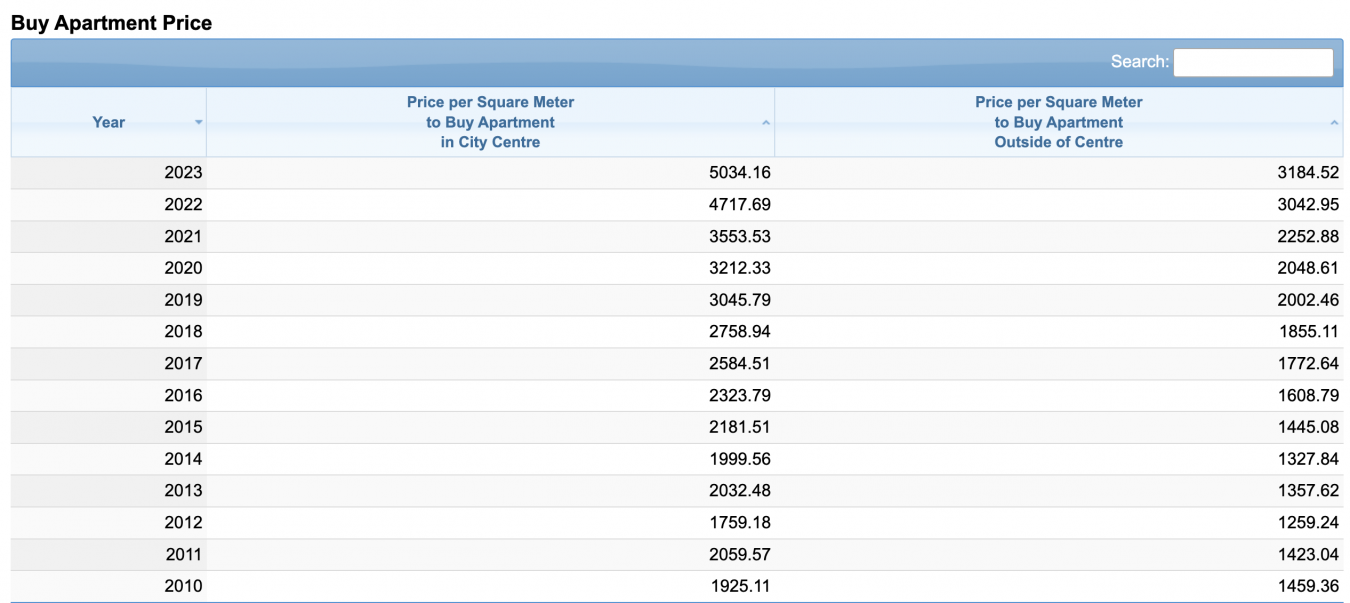Sort table by Year header text
The width and height of the screenshot is (1350, 603).
coord(108,122)
